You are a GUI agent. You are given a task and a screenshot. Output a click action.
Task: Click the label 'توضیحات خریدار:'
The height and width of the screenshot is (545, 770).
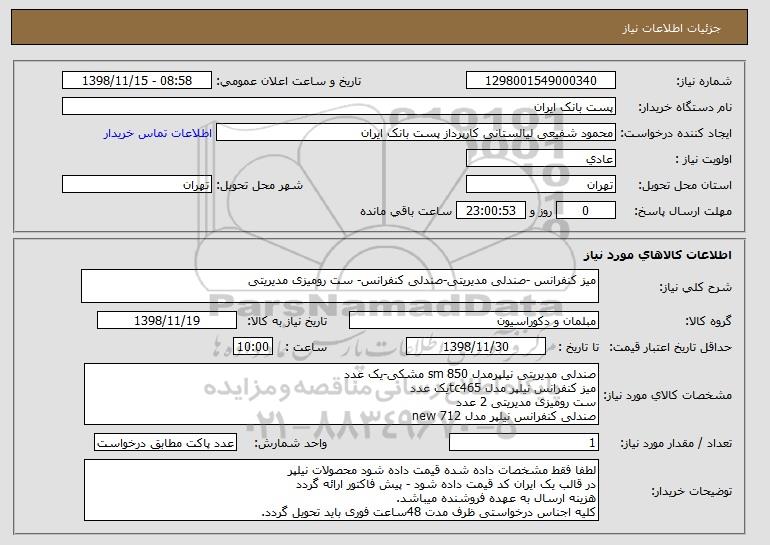pos(691,491)
